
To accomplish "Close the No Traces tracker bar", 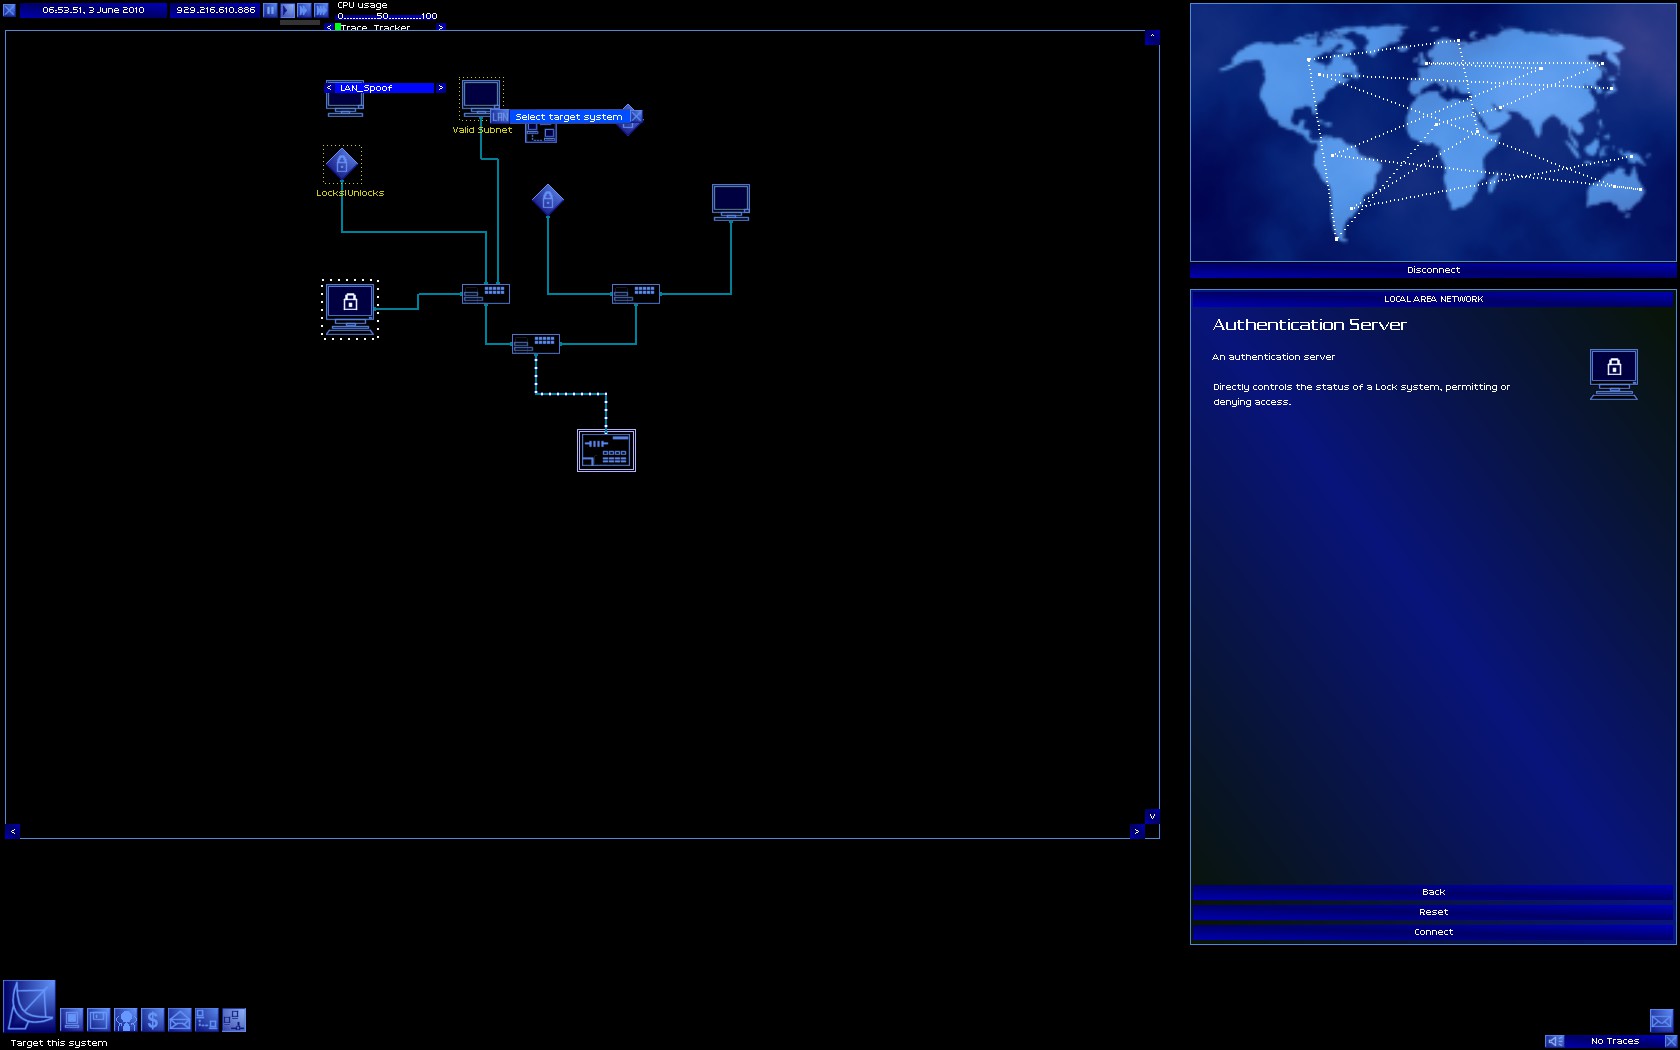I will tap(1670, 1041).
